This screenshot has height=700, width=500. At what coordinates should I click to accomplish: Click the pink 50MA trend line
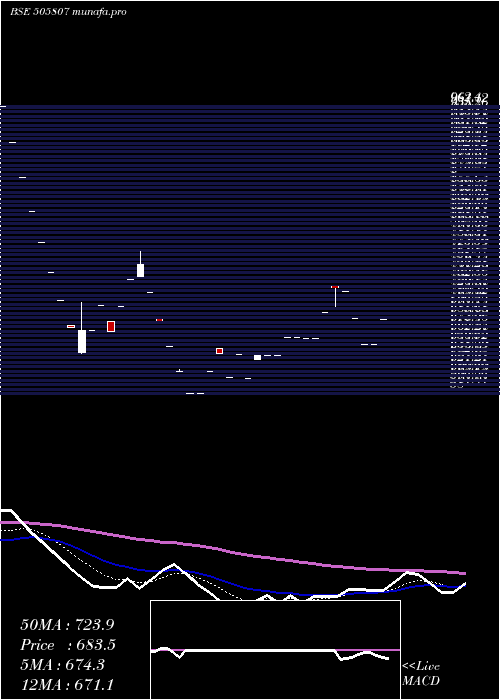(x=232, y=552)
